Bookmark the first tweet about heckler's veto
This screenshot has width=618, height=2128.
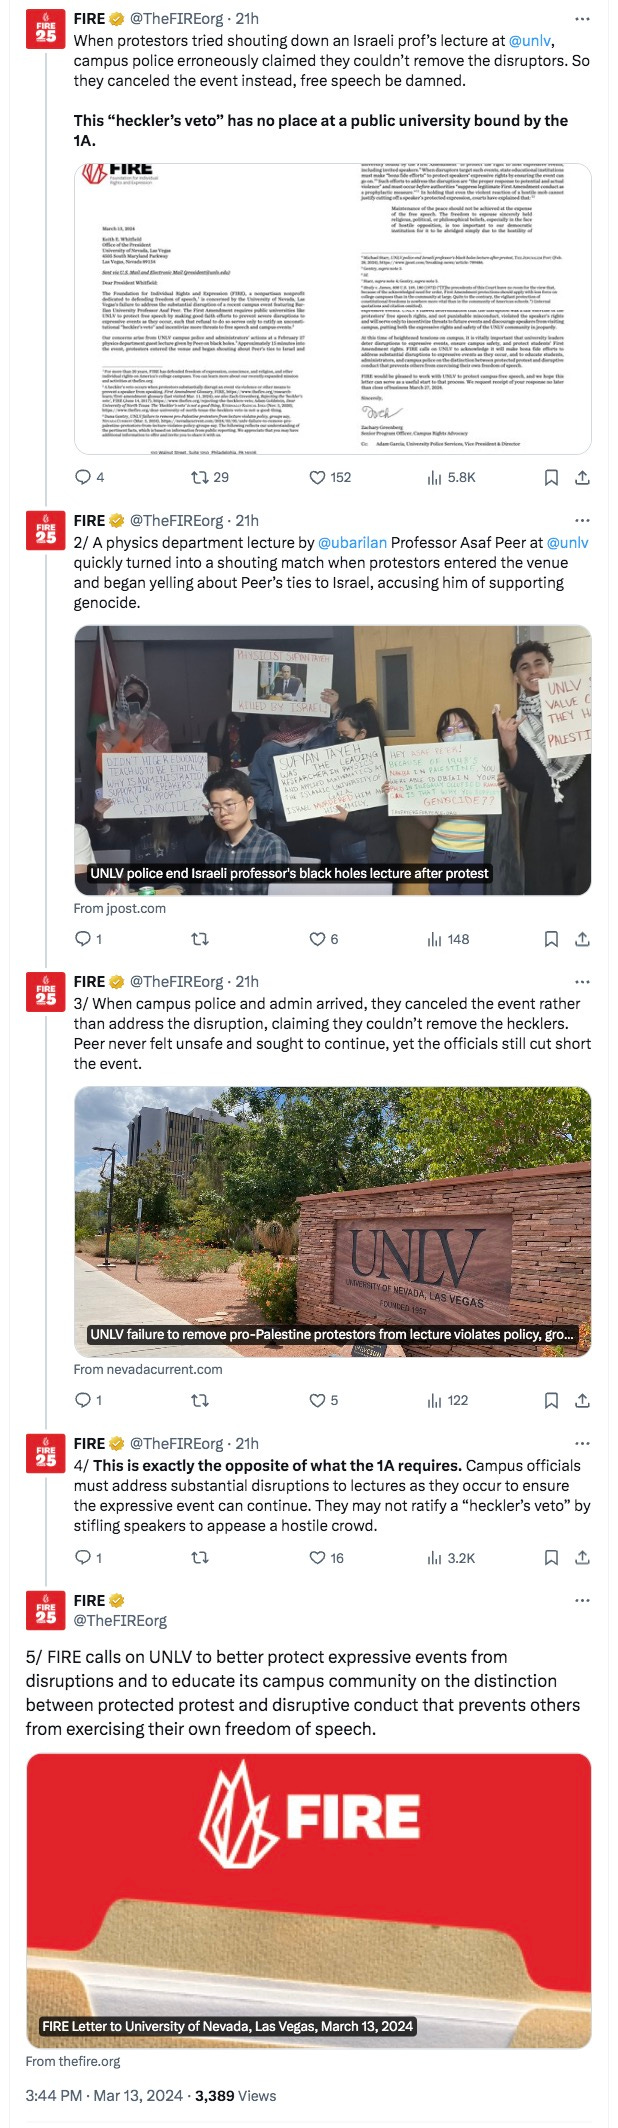click(551, 478)
